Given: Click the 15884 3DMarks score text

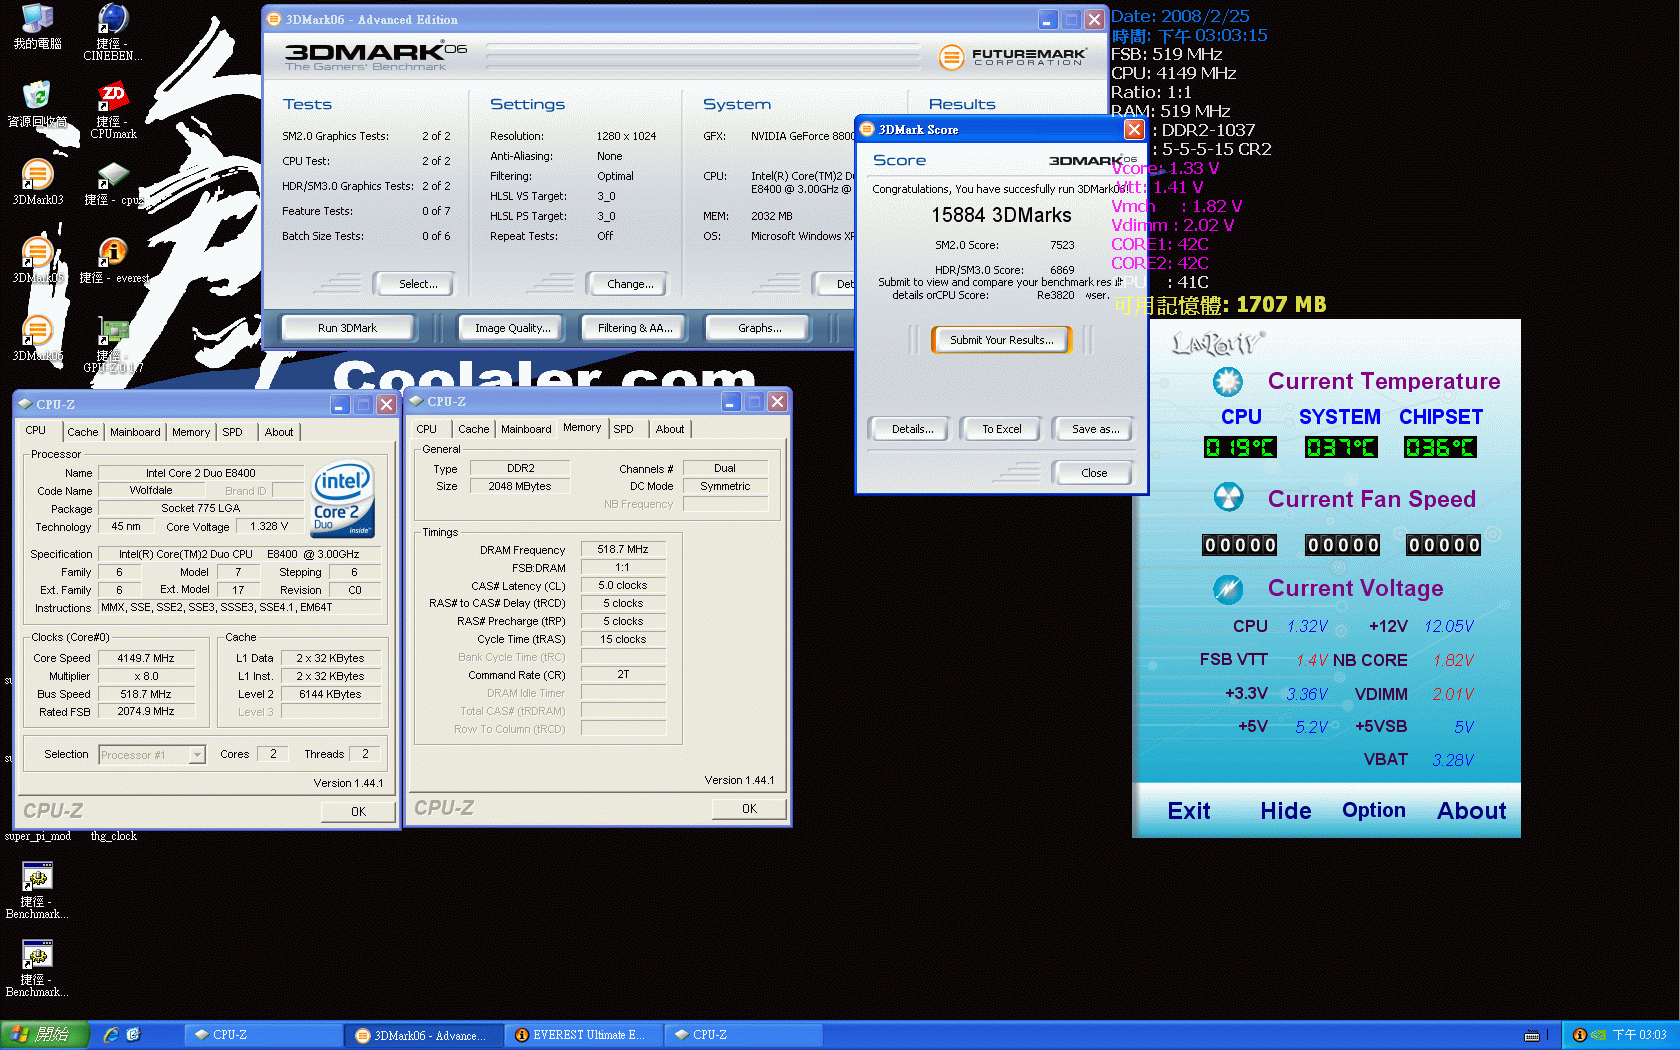Looking at the screenshot, I should tap(1001, 215).
